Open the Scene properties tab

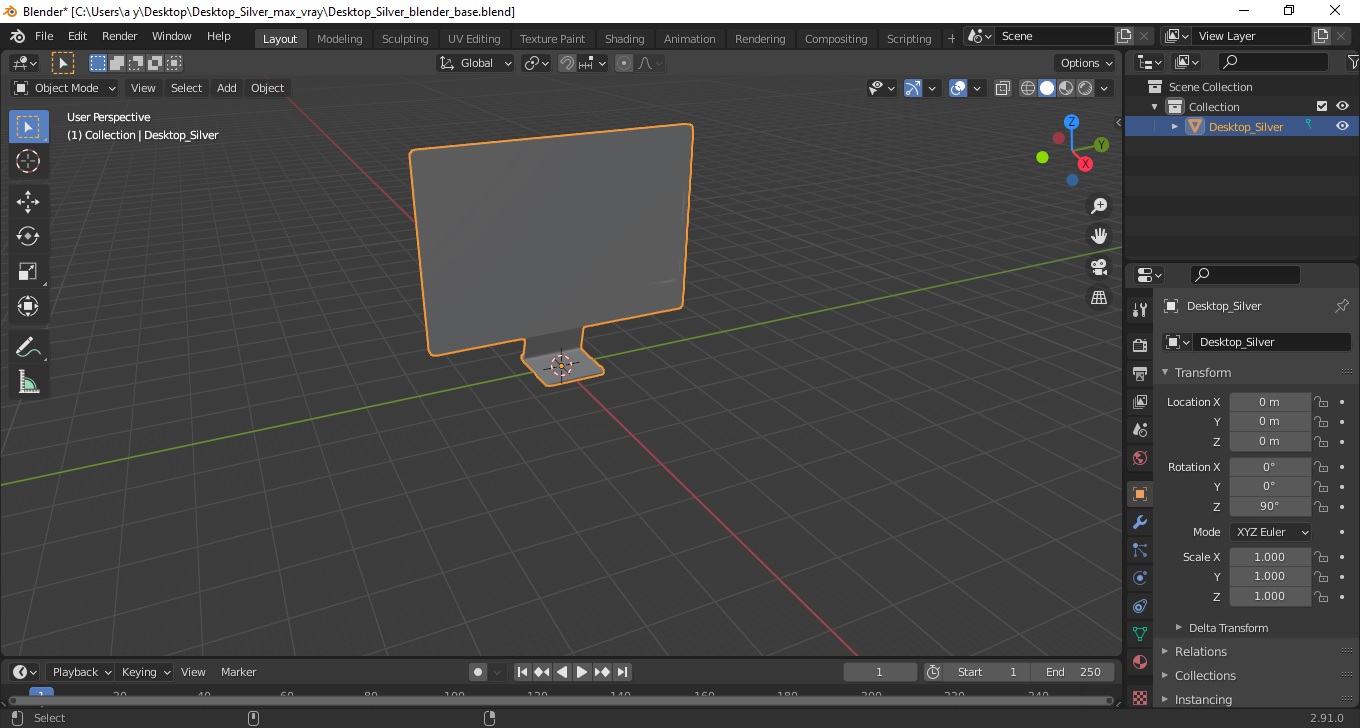tap(1140, 430)
